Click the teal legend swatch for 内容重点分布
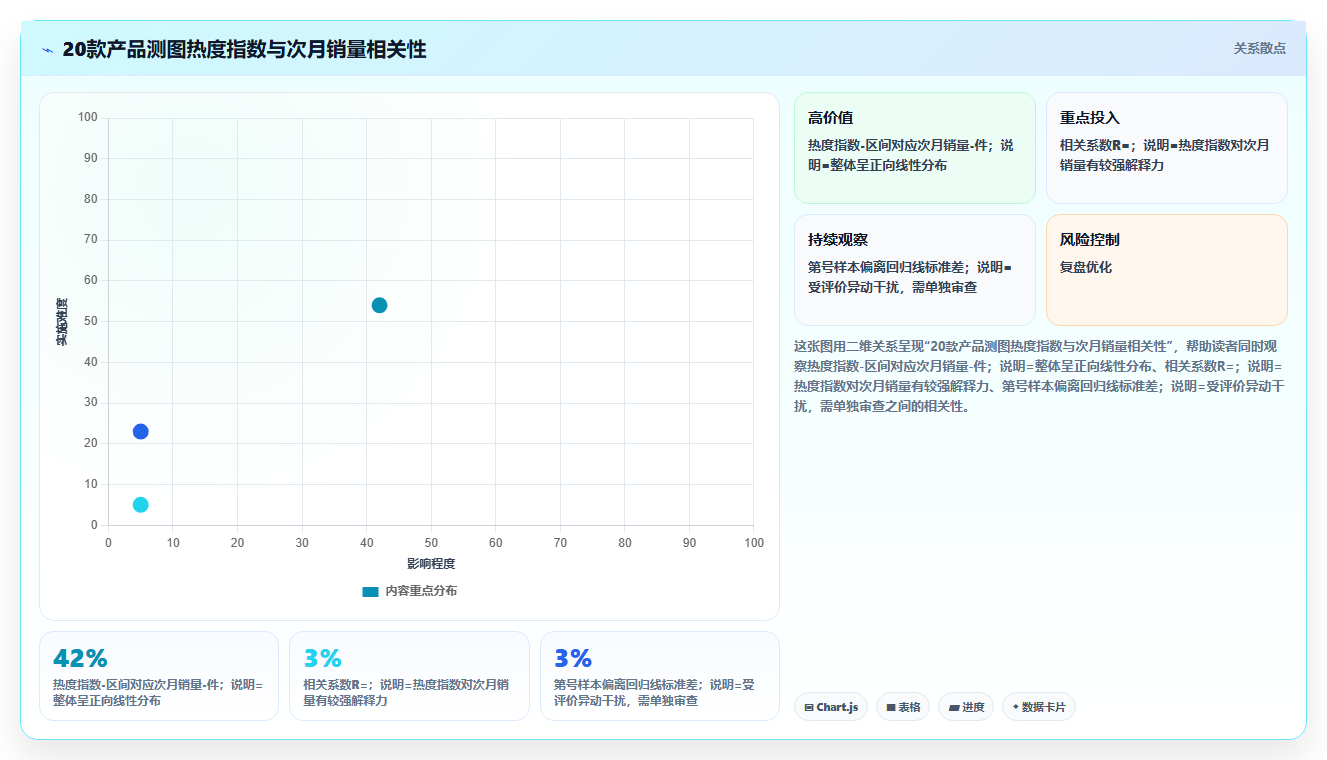 tap(370, 592)
